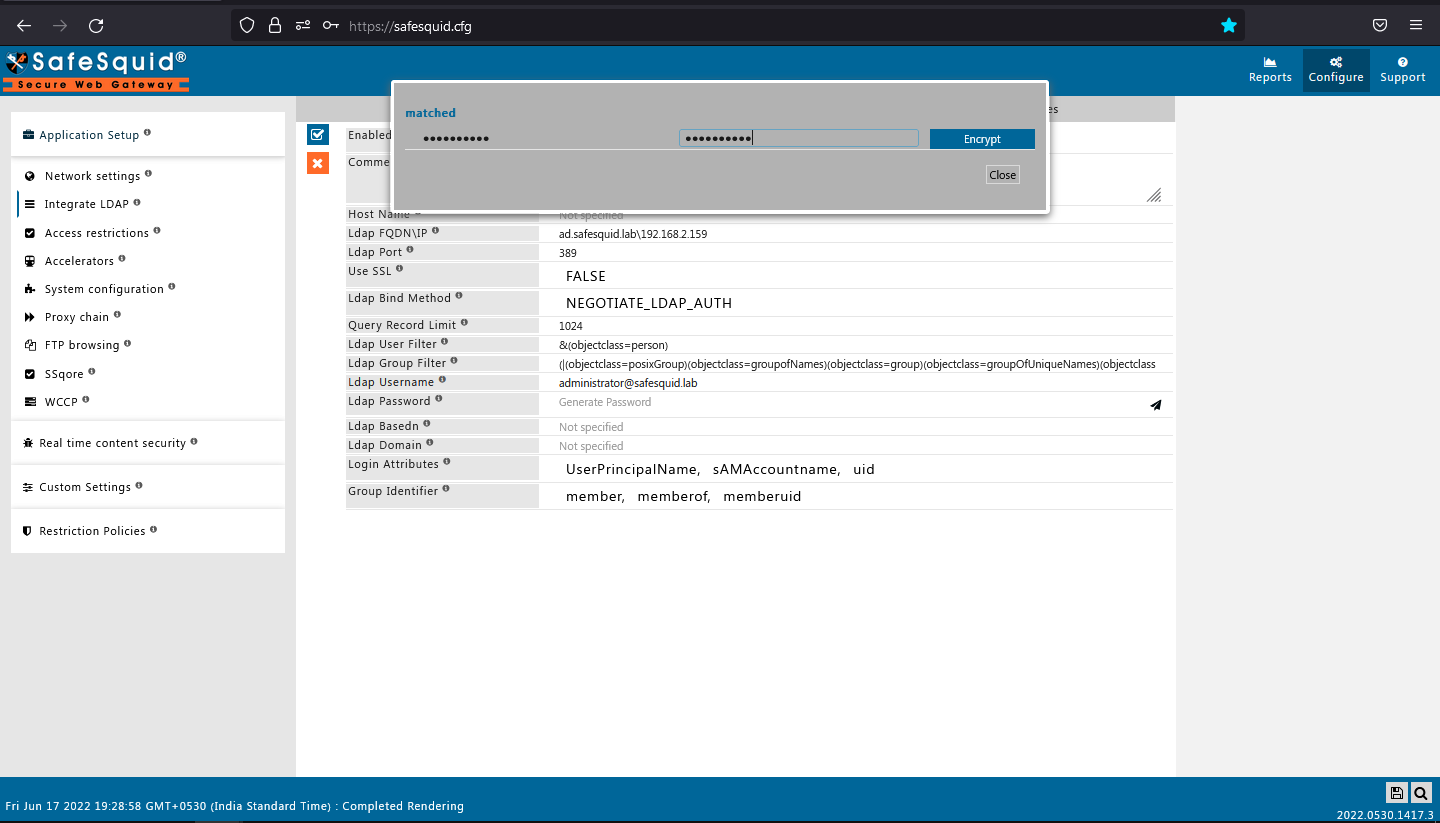Screen dimensions: 1440x823
Task: Click the orange X cancel entry icon
Action: coord(318,163)
